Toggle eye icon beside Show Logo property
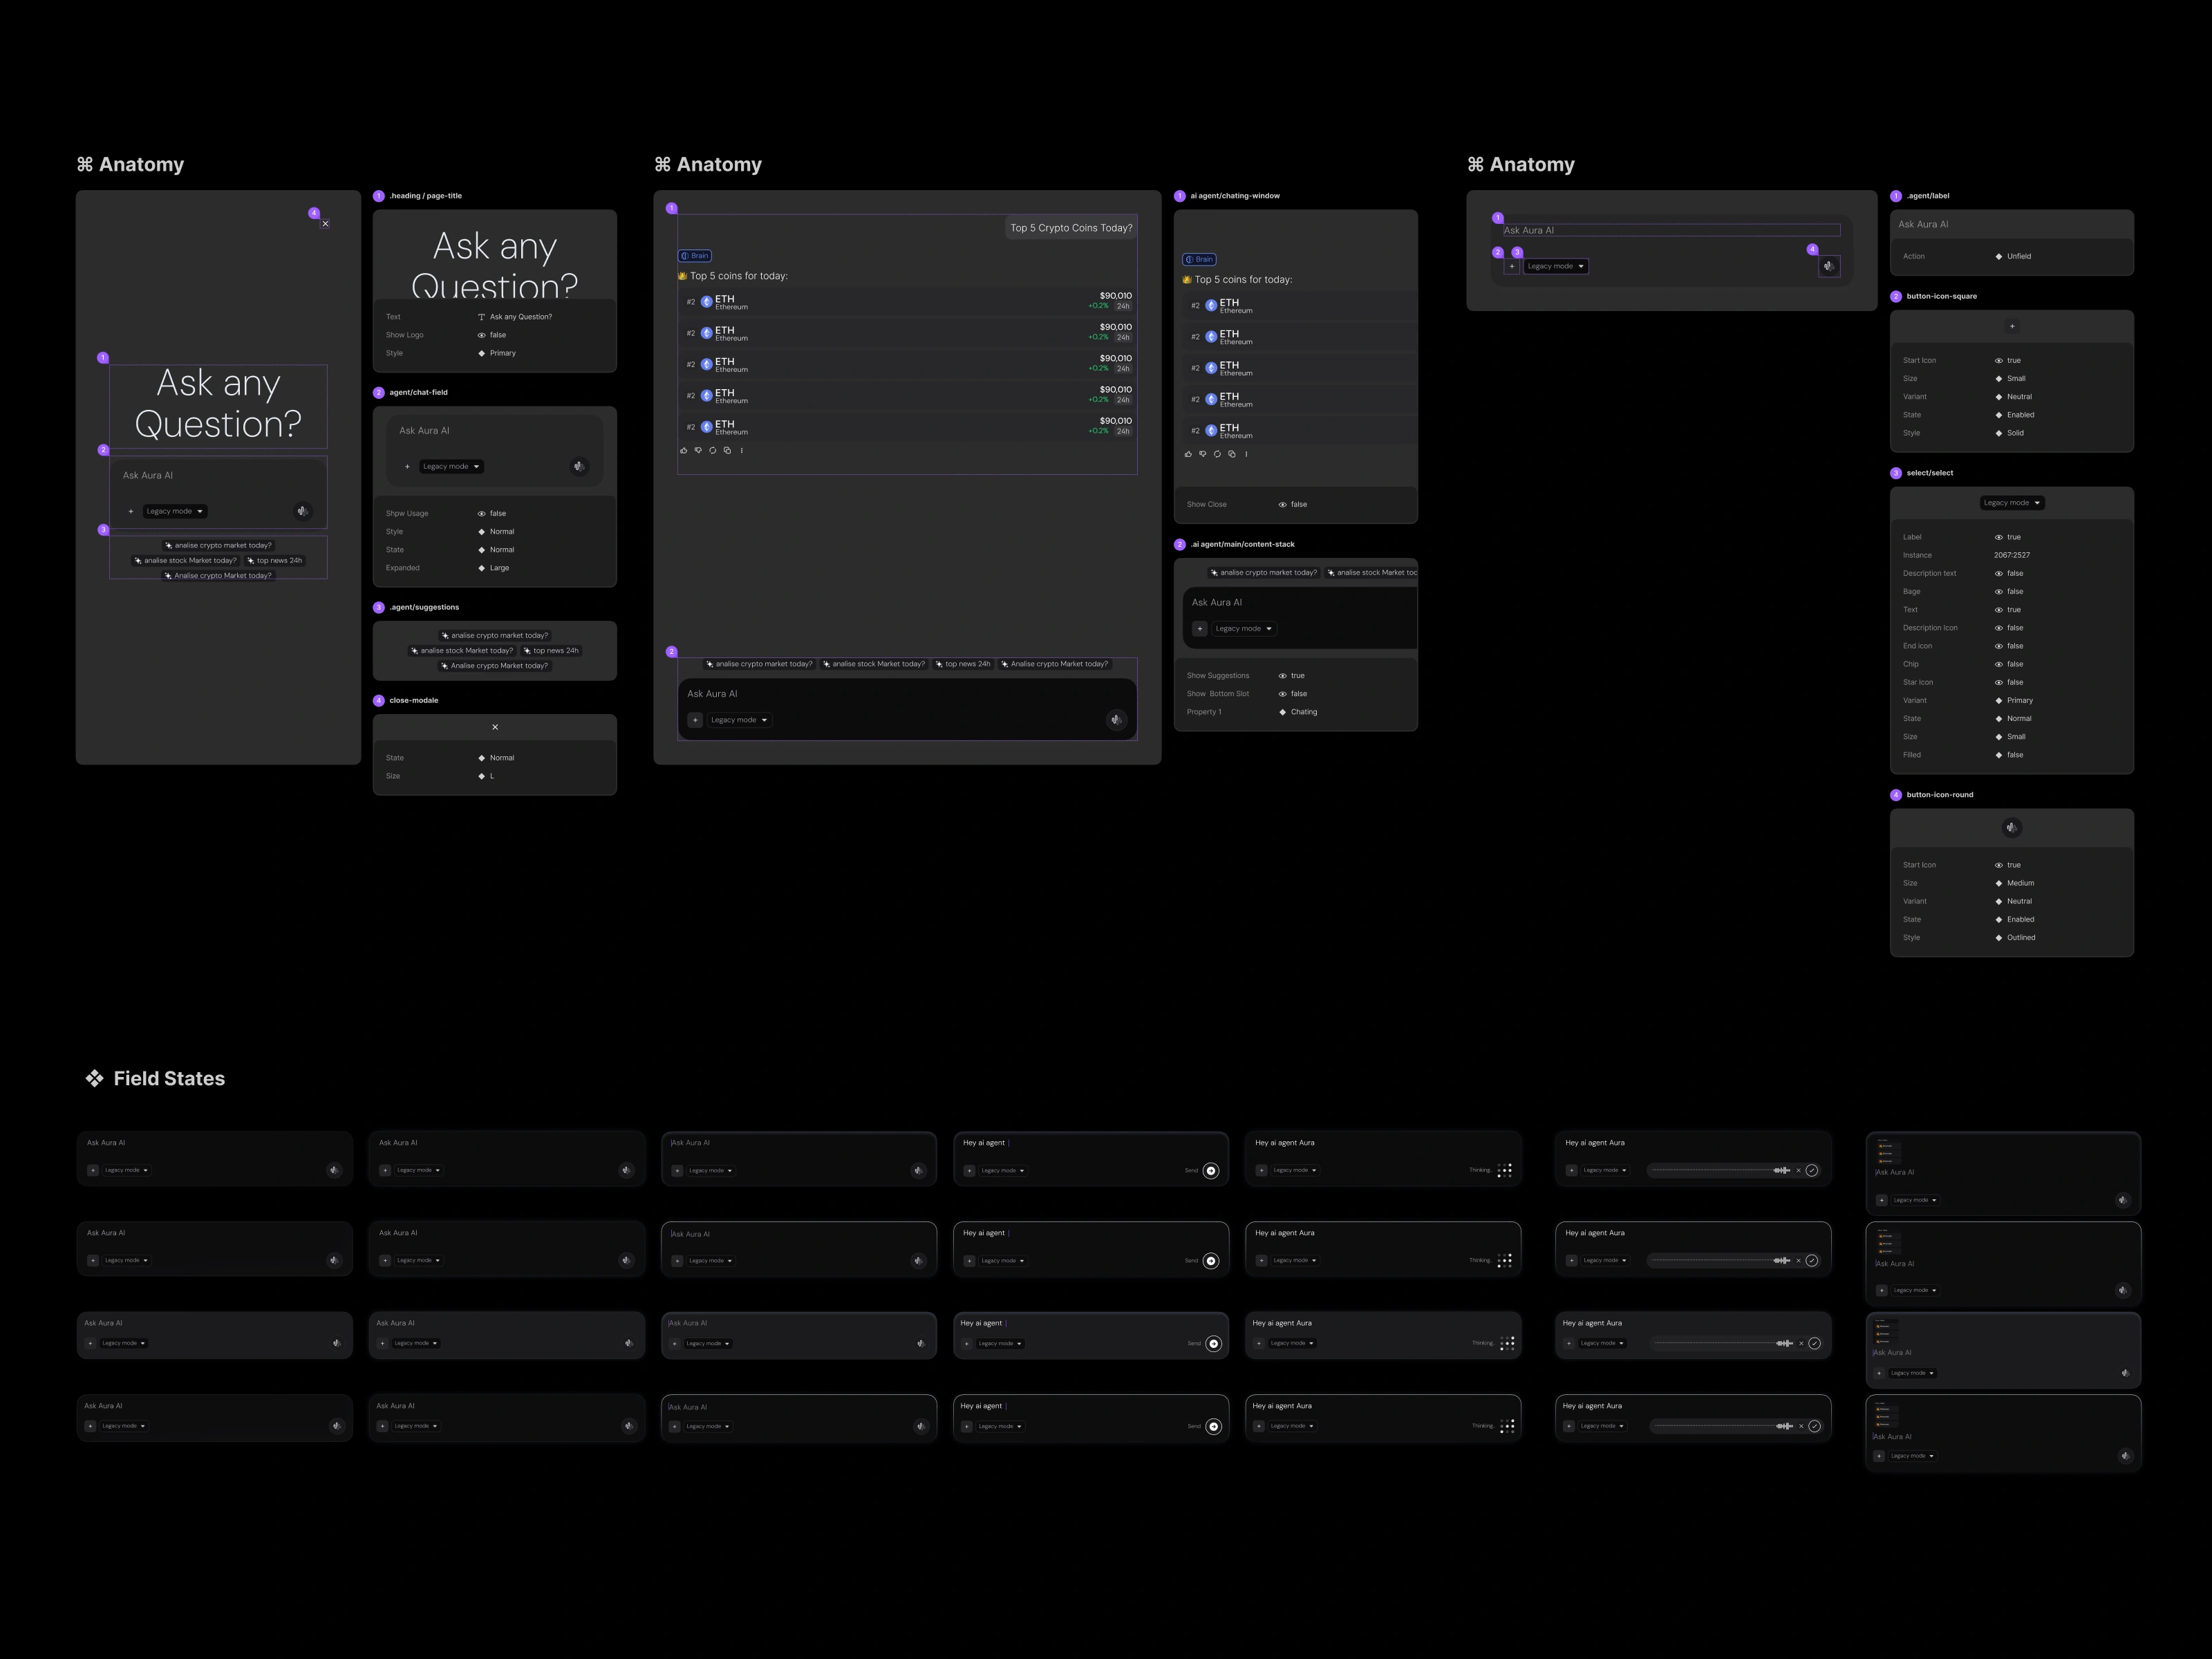The width and height of the screenshot is (2212, 1659). point(481,335)
